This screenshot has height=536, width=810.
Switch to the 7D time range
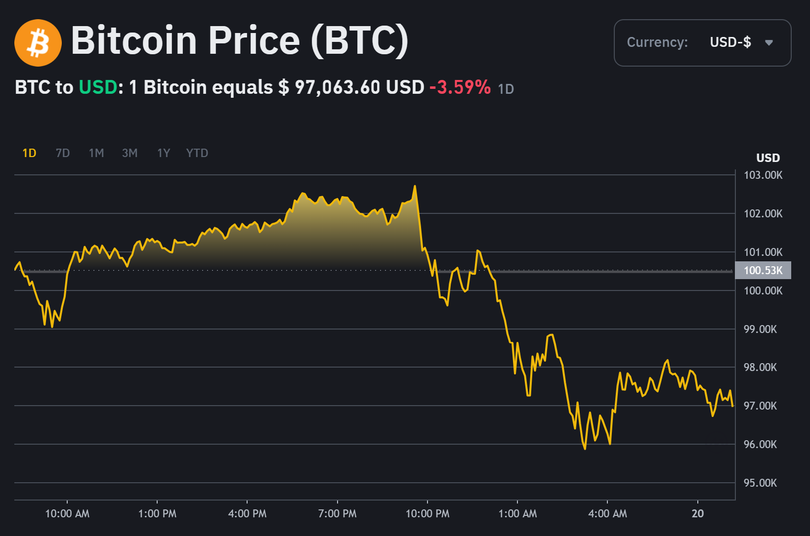point(63,153)
